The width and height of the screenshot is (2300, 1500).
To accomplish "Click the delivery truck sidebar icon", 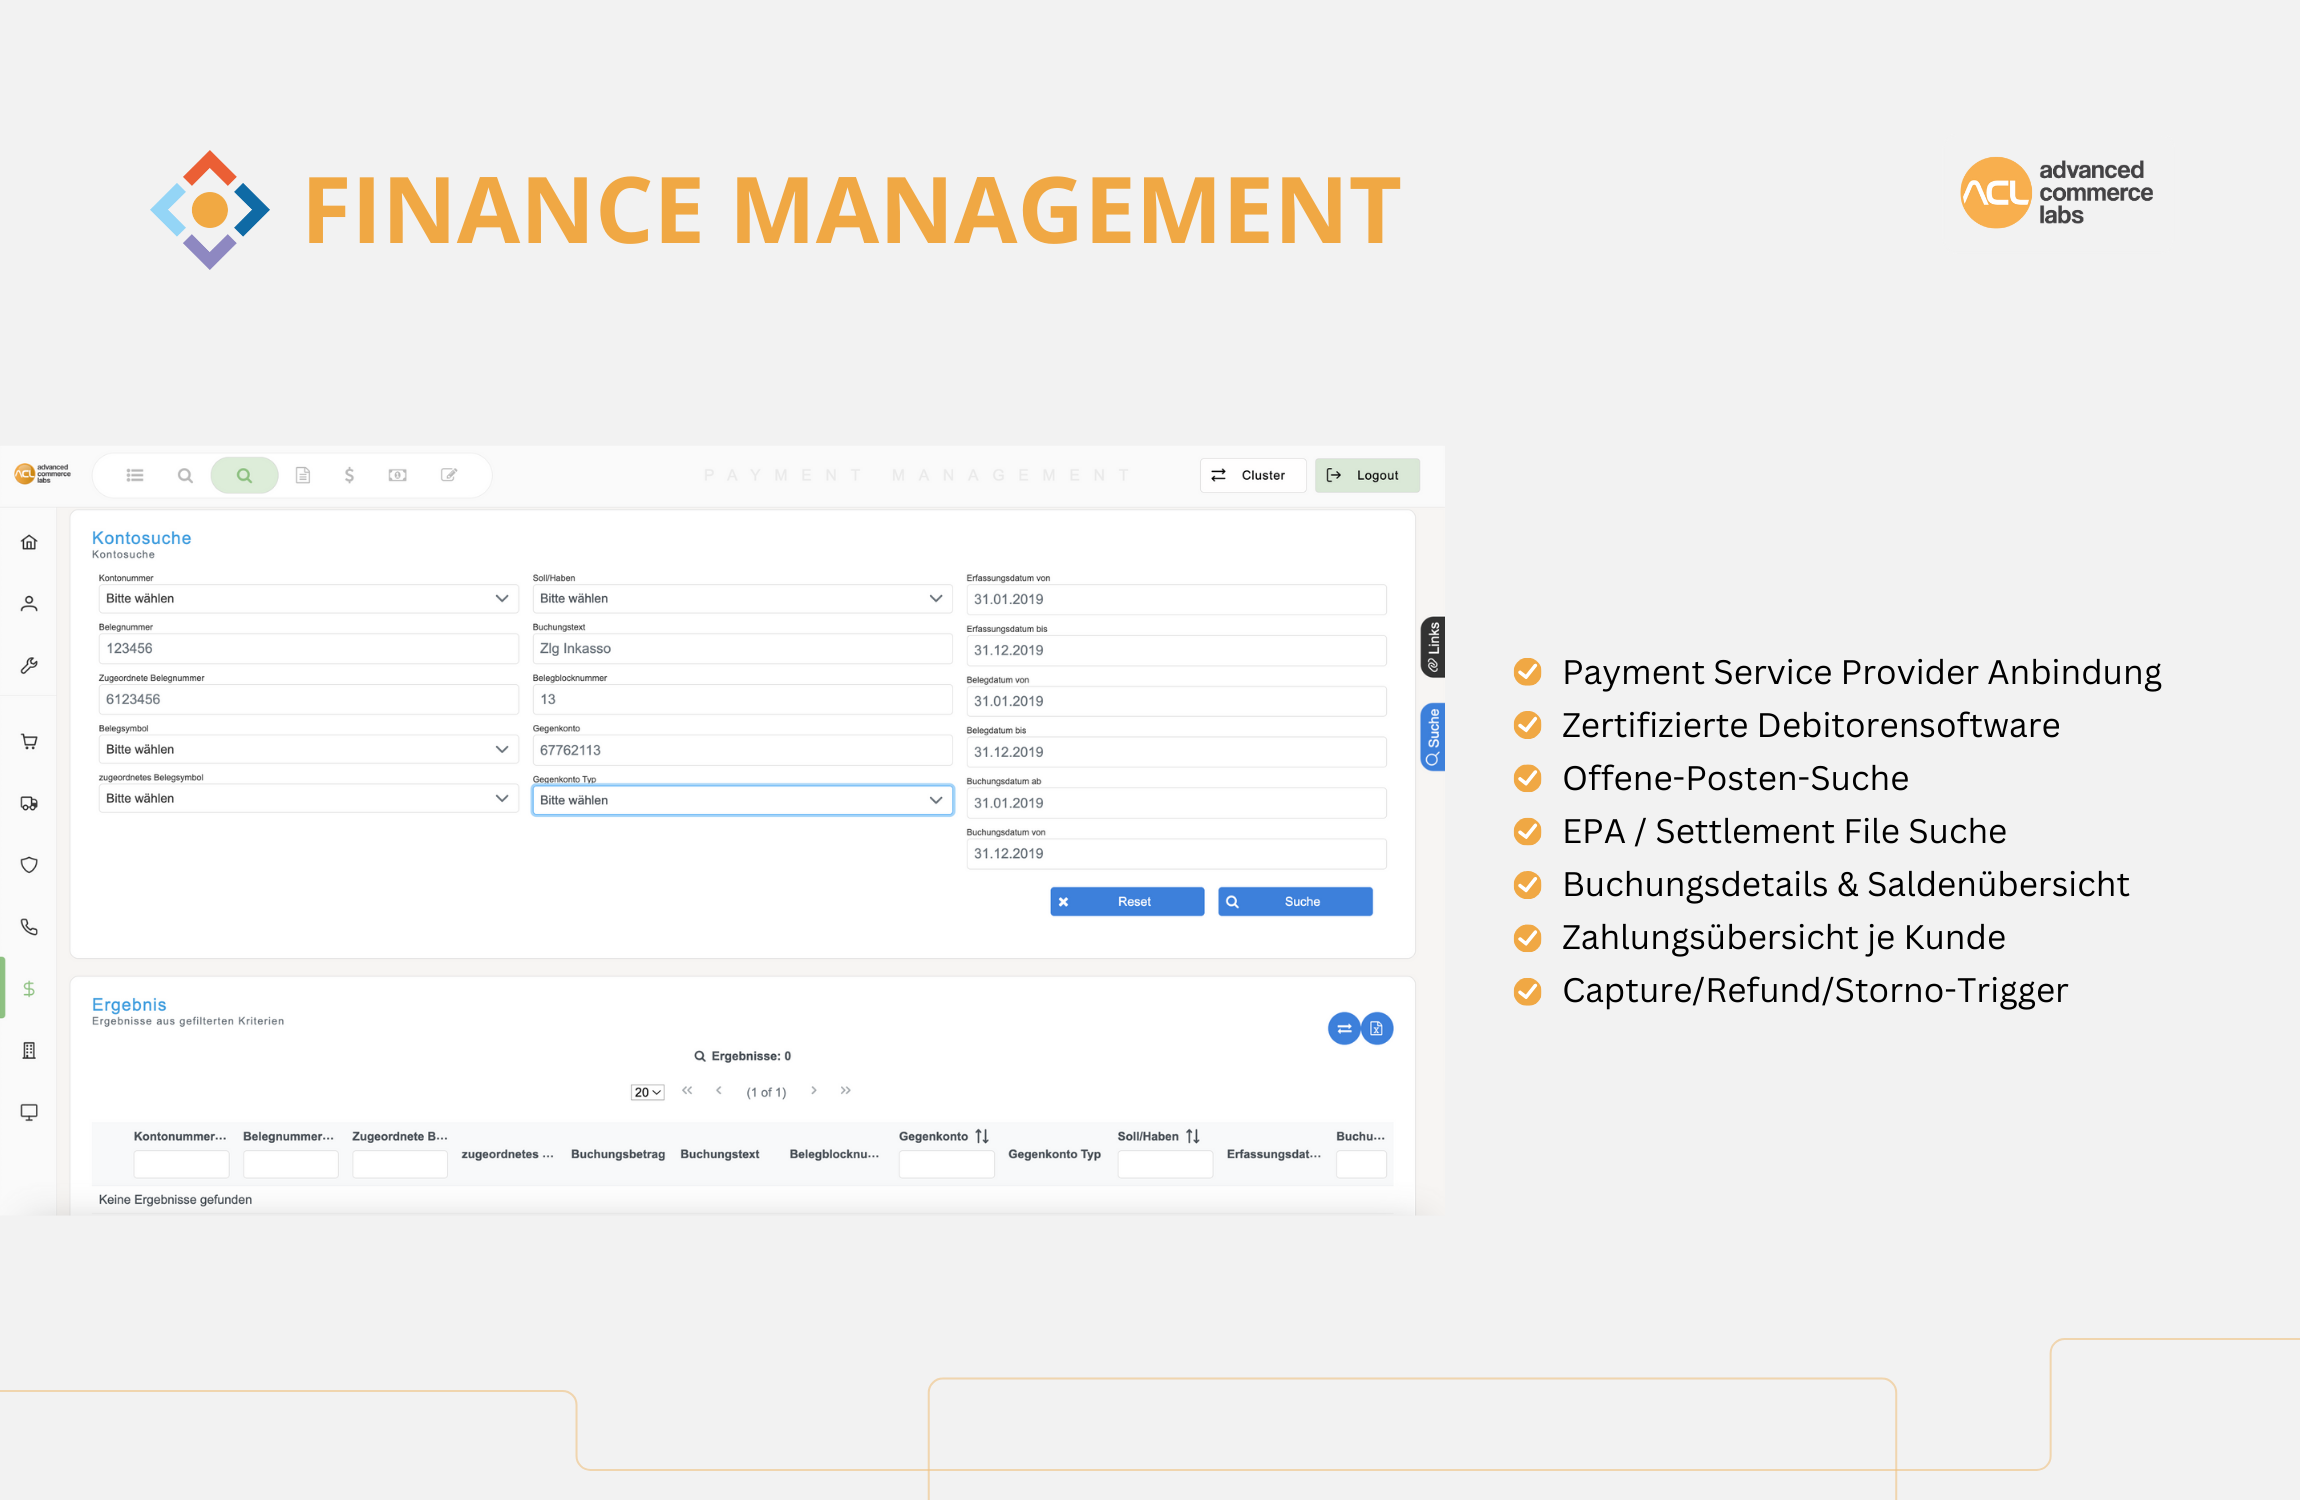I will pyautogui.click(x=29, y=803).
